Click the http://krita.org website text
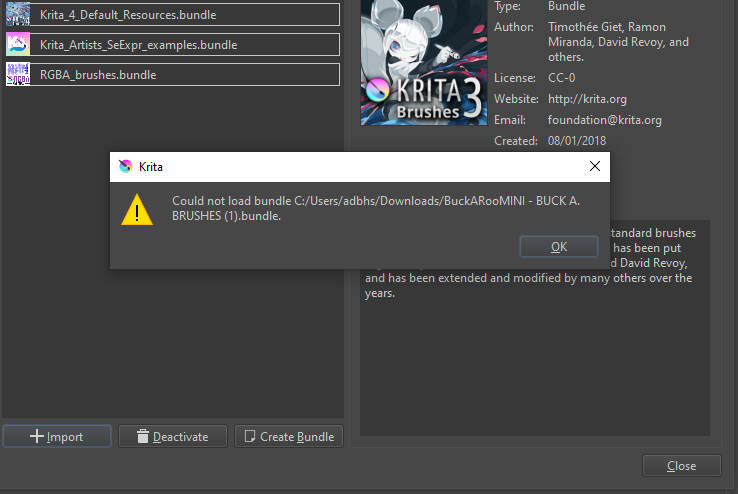Viewport: 738px width, 494px height. [x=587, y=99]
